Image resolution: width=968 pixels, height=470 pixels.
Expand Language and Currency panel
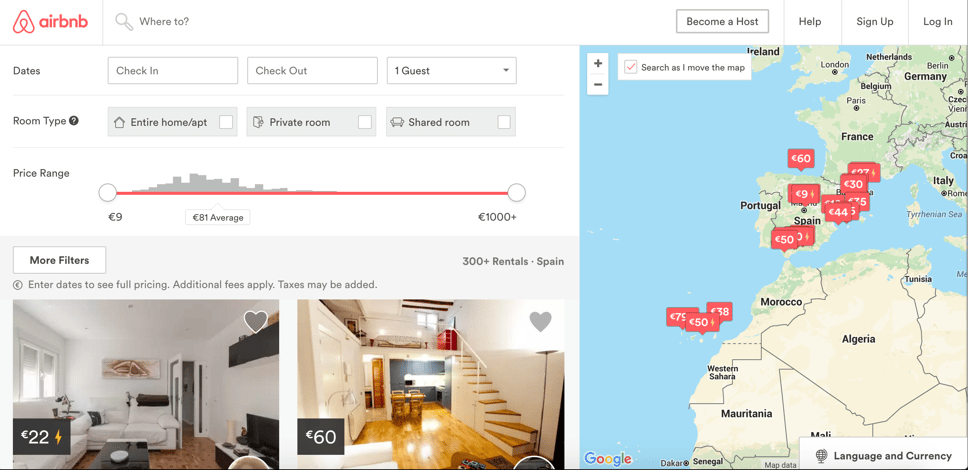pos(883,455)
